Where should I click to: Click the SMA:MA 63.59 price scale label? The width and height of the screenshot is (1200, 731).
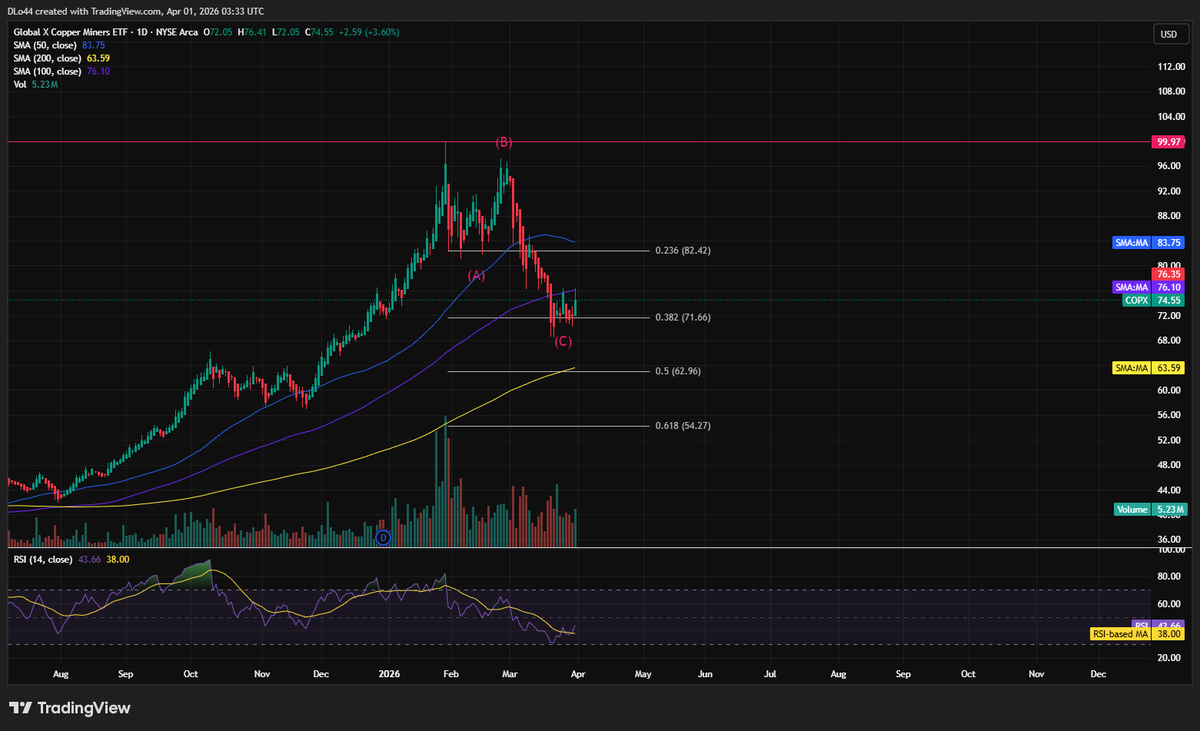tap(1149, 368)
